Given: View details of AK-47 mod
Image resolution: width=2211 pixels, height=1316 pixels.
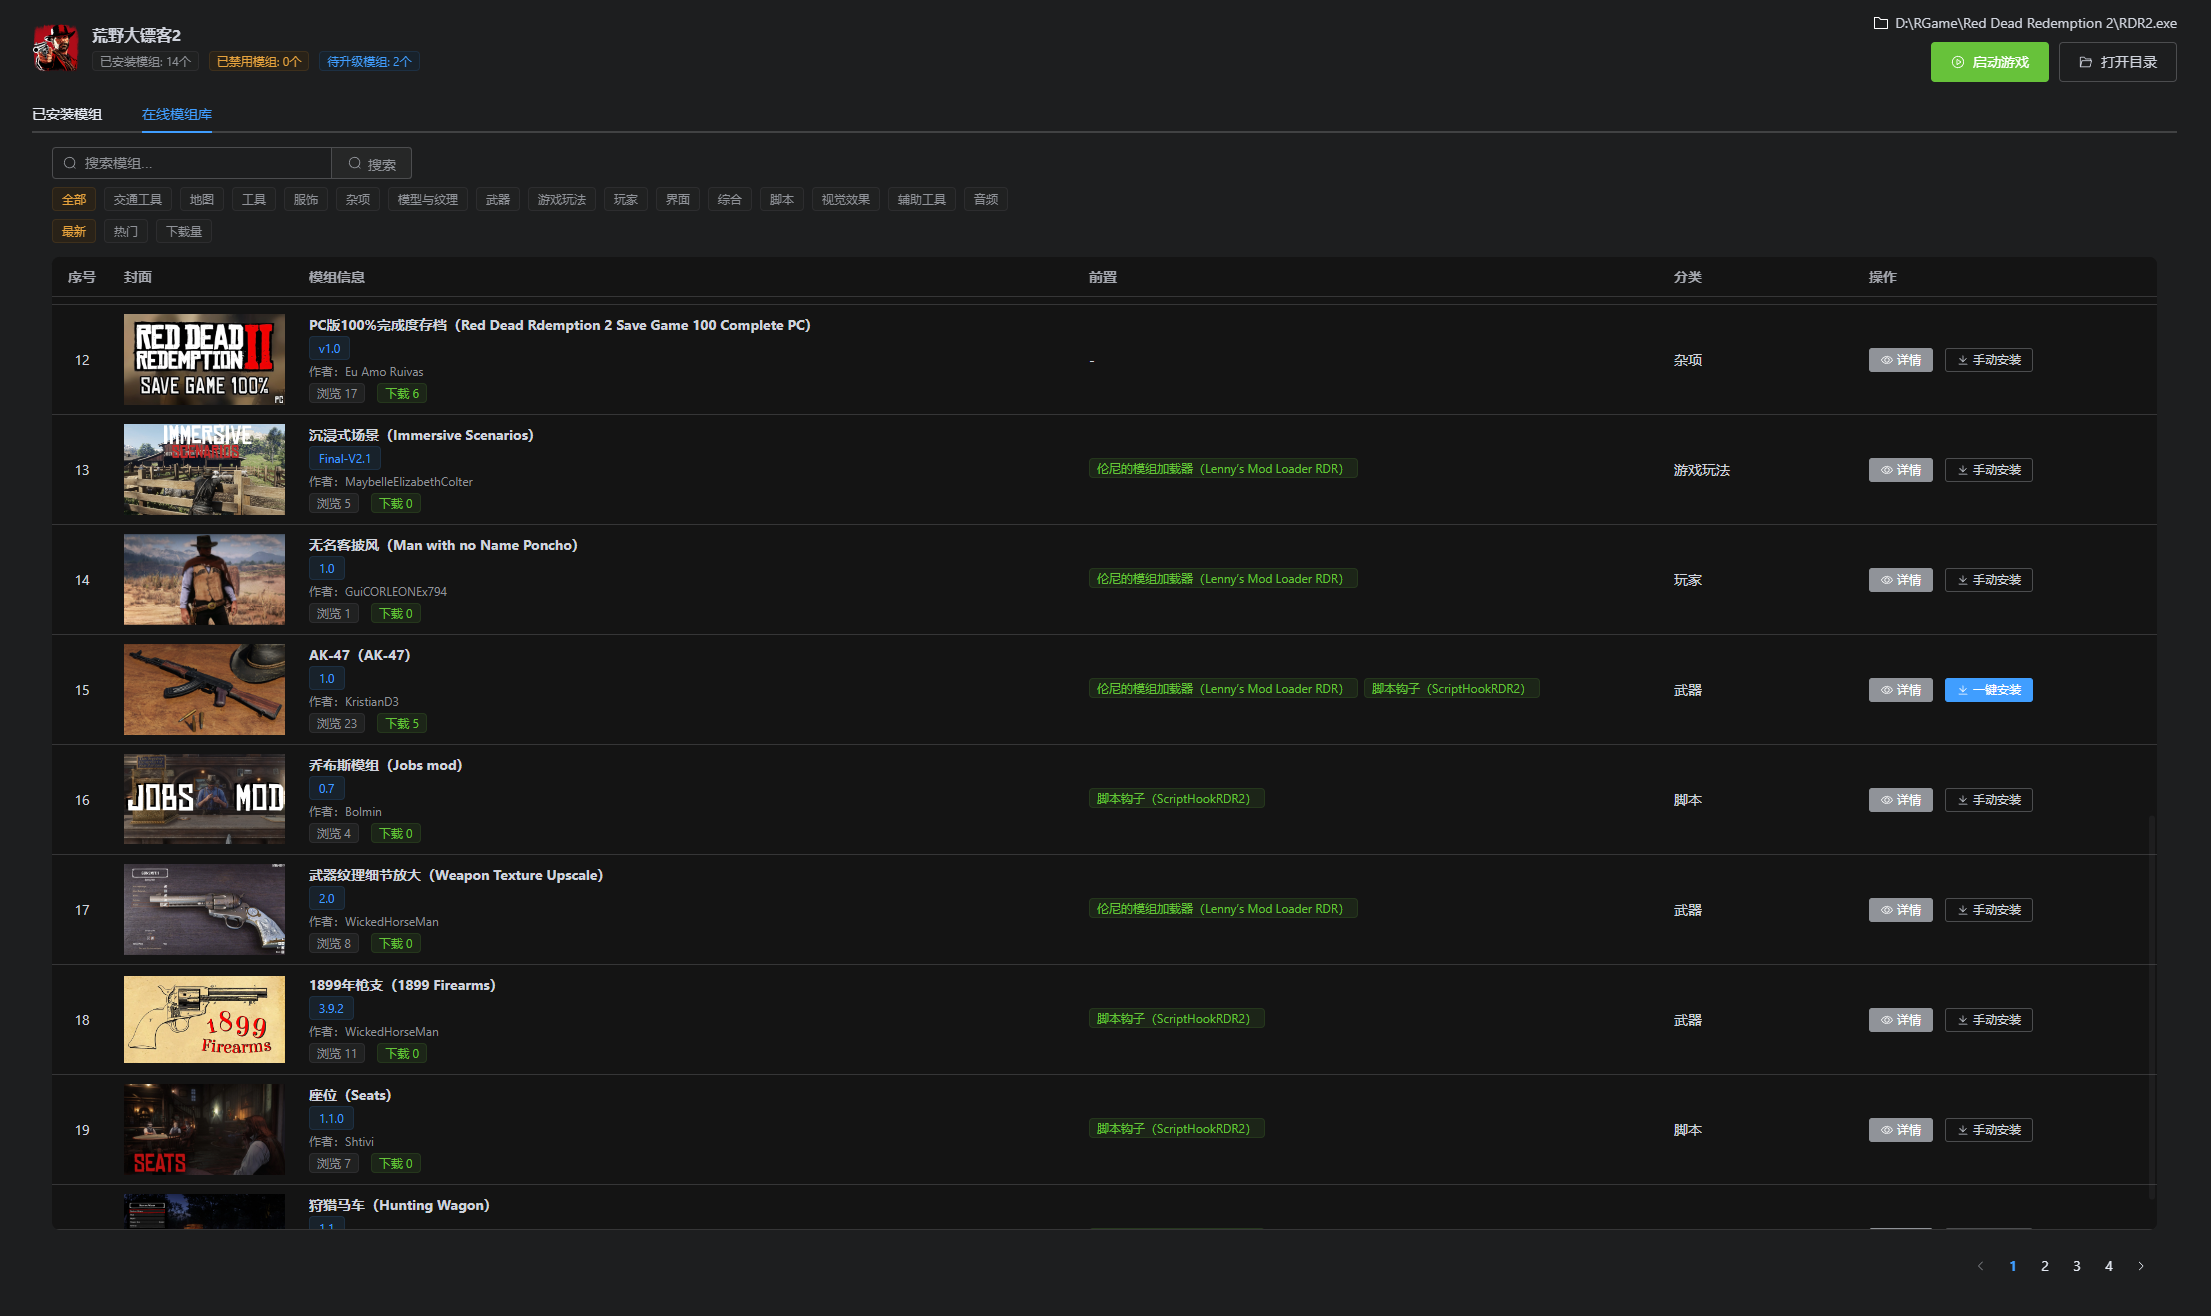Looking at the screenshot, I should pyautogui.click(x=1900, y=690).
